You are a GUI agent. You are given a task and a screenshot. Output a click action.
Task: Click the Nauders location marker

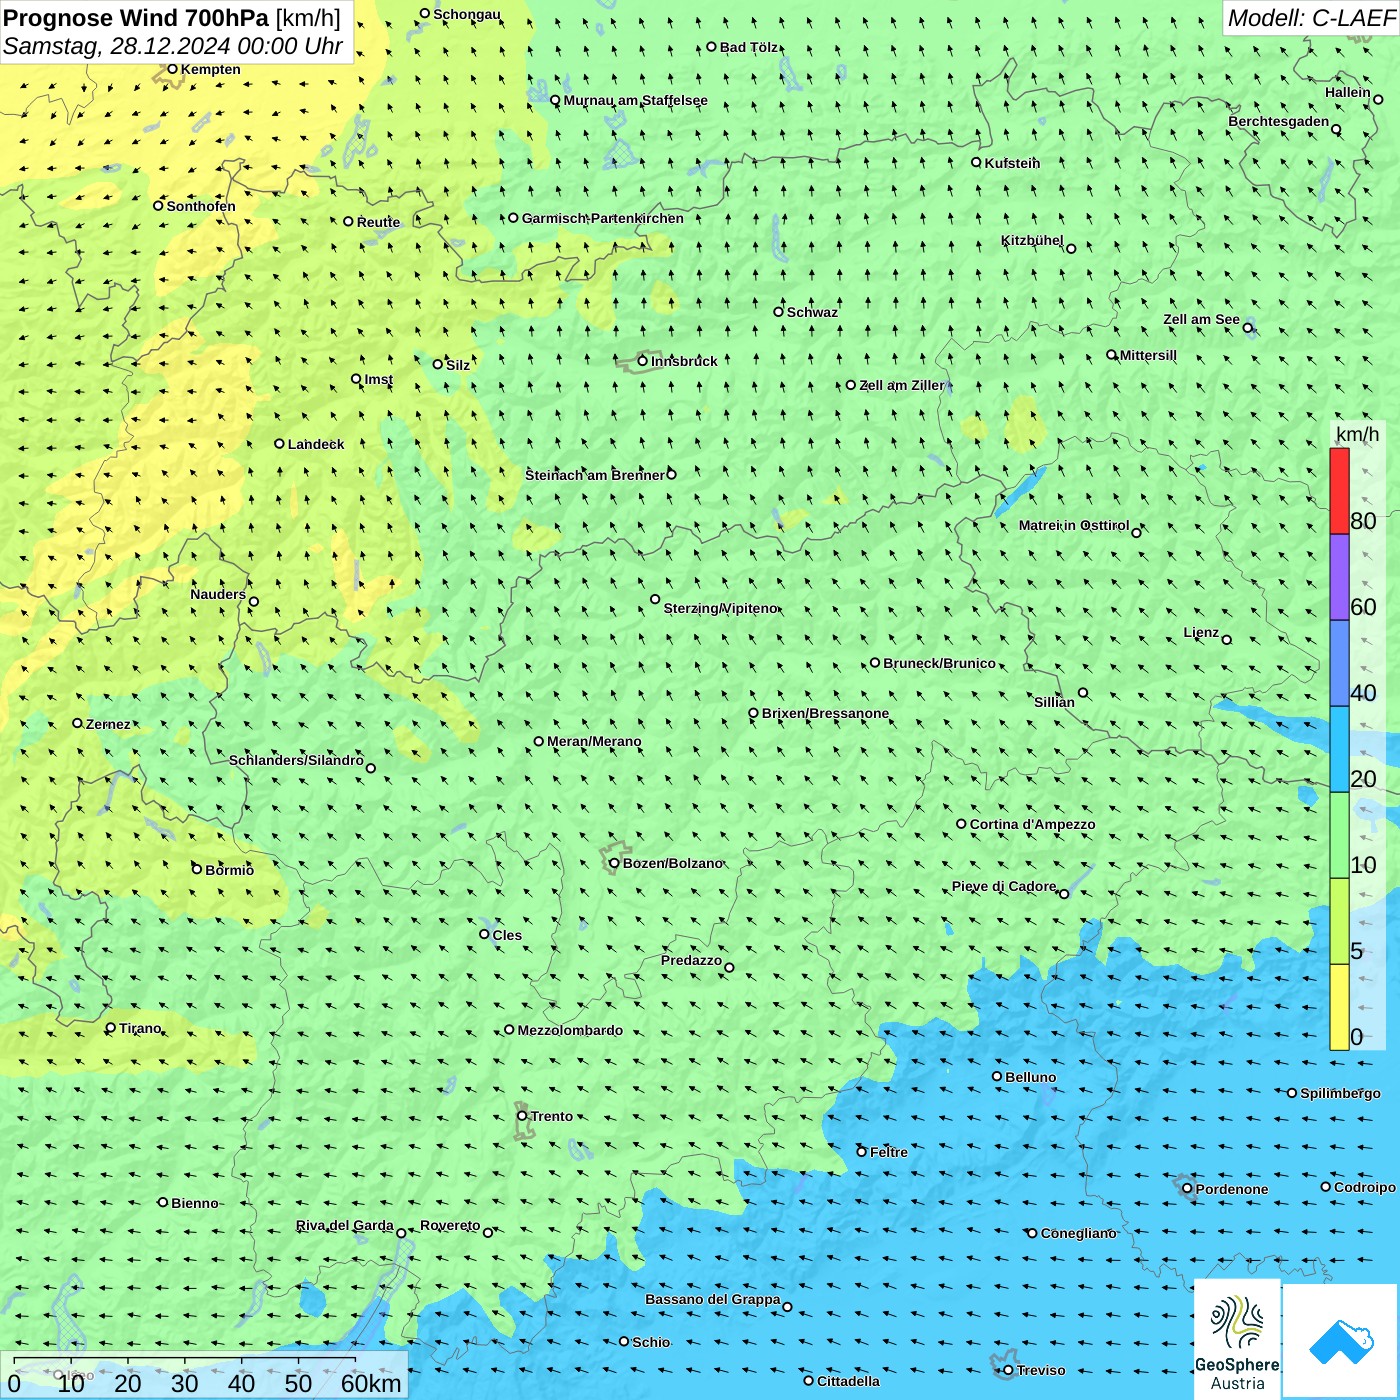254,602
